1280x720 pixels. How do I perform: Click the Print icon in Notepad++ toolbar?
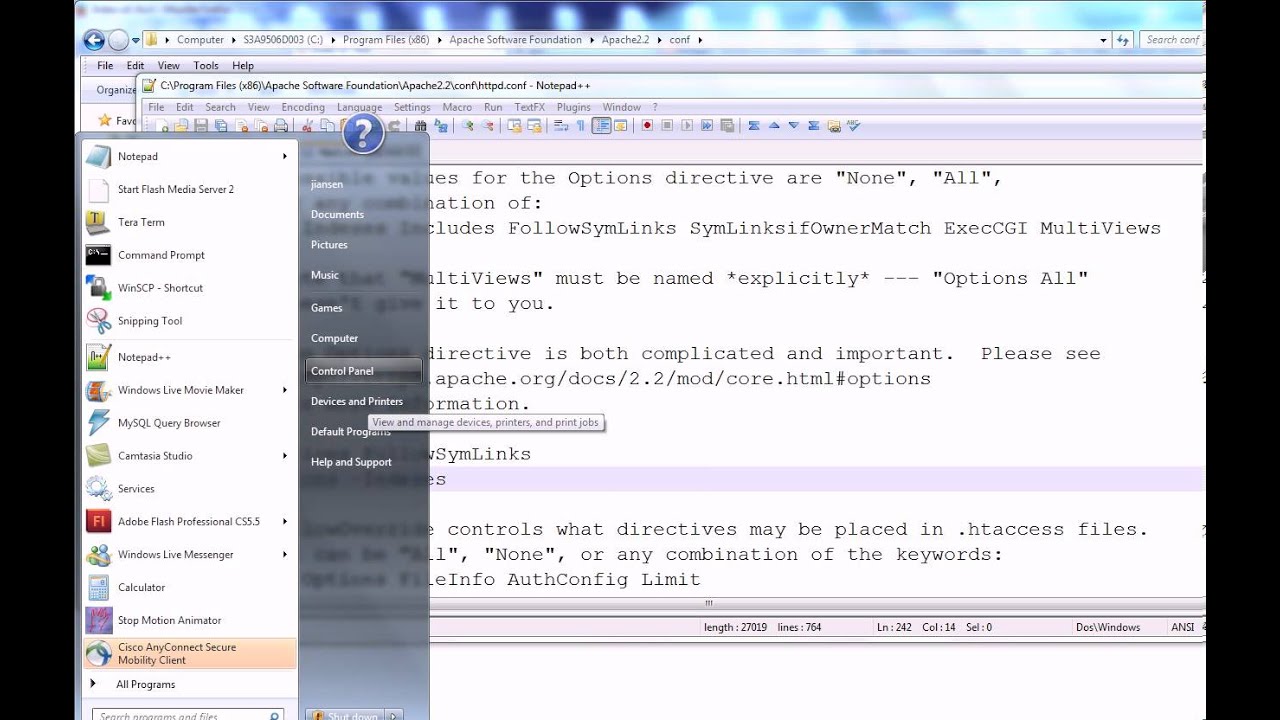click(x=281, y=126)
